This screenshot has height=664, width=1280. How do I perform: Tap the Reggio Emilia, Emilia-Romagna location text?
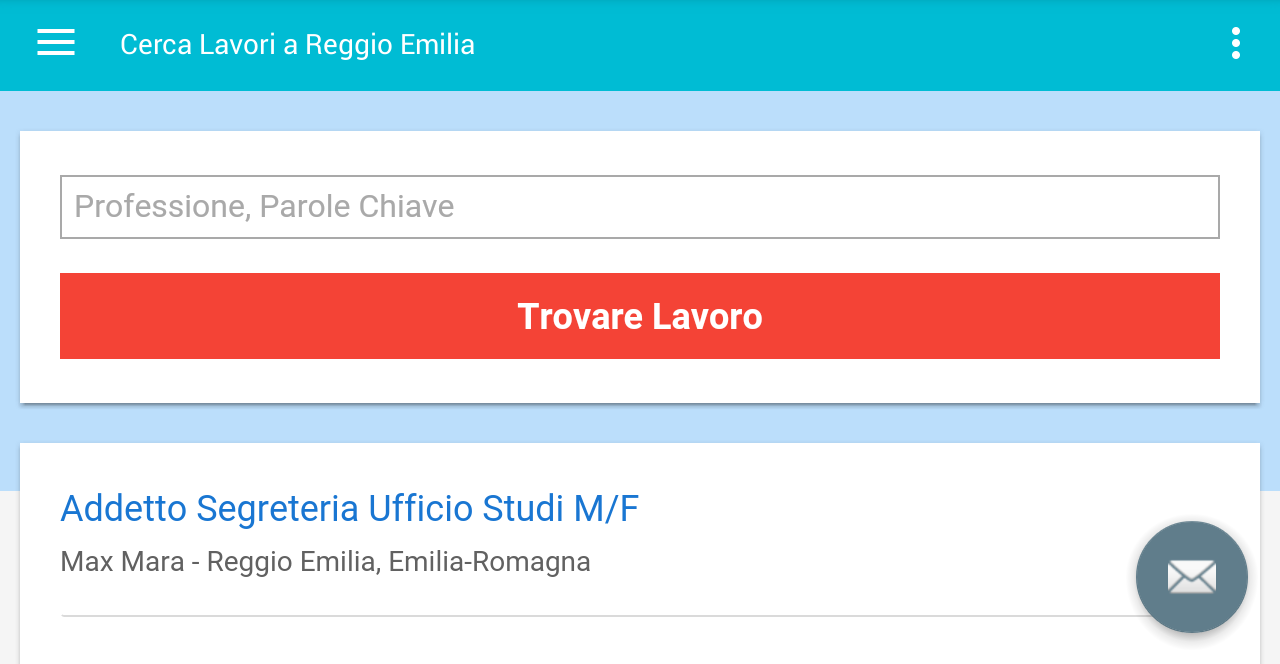pyautogui.click(x=399, y=562)
